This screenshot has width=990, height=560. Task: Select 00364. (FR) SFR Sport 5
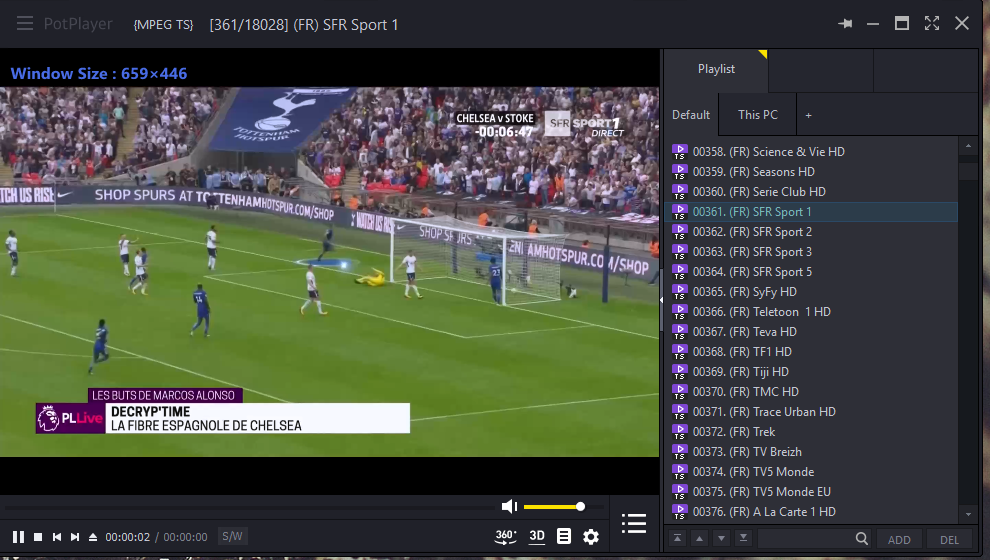pyautogui.click(x=811, y=271)
